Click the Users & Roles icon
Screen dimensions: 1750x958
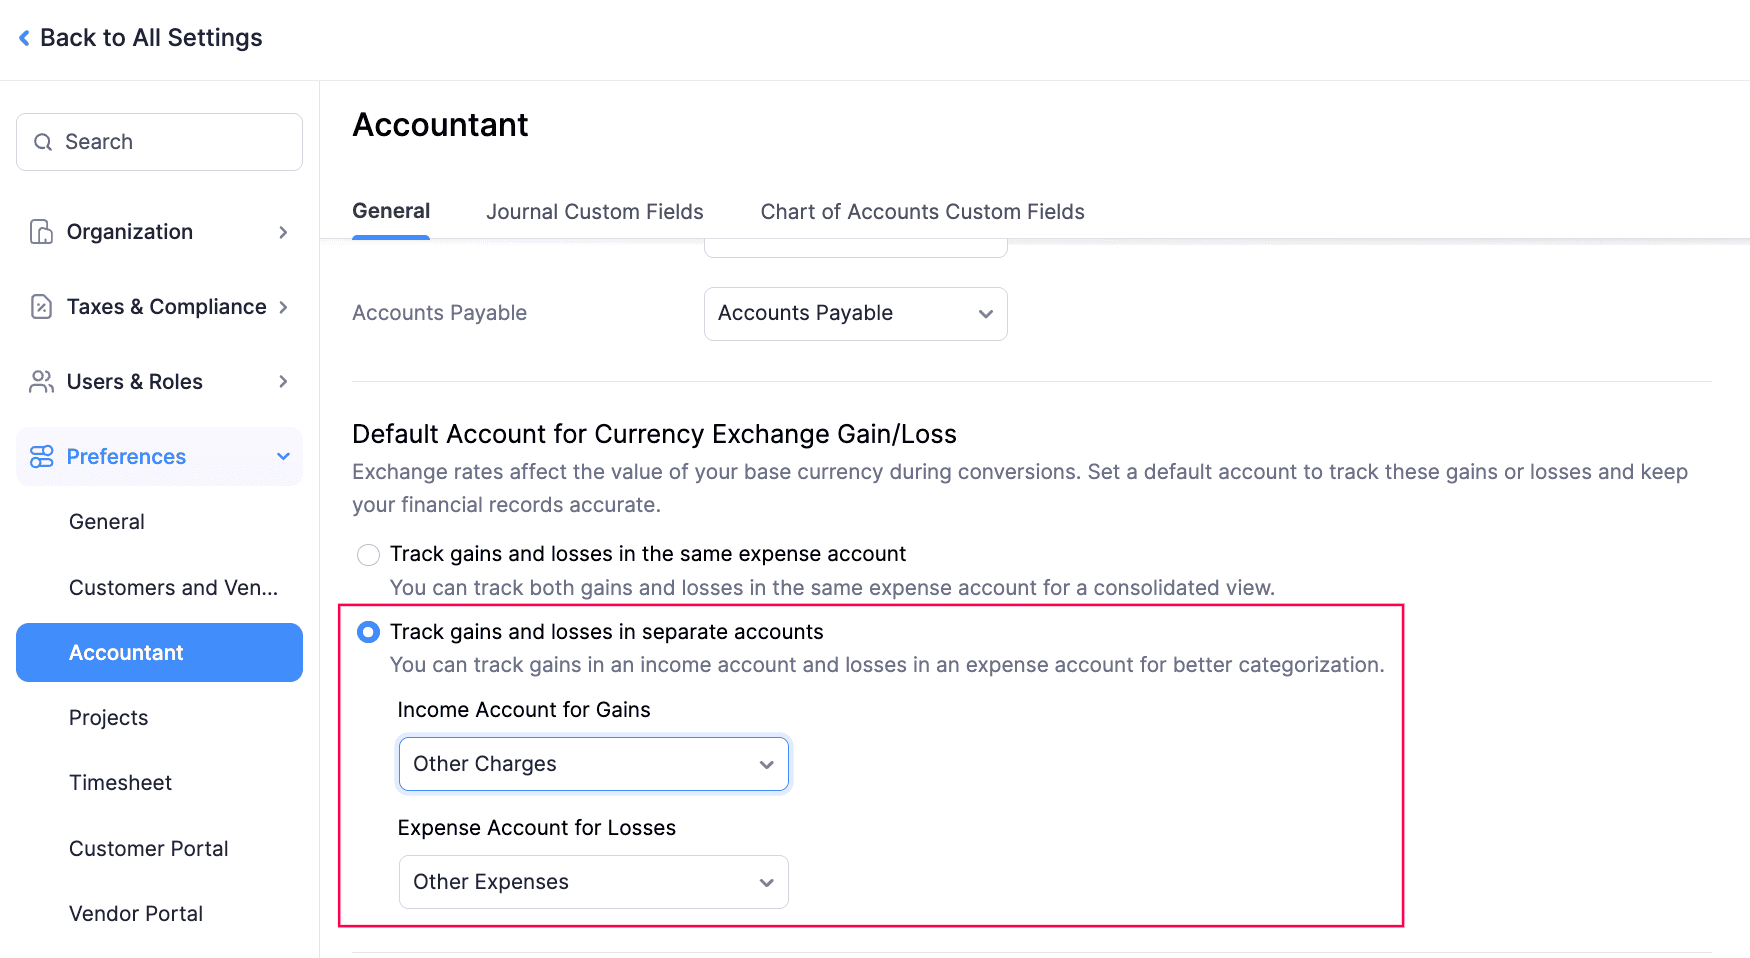(x=40, y=381)
